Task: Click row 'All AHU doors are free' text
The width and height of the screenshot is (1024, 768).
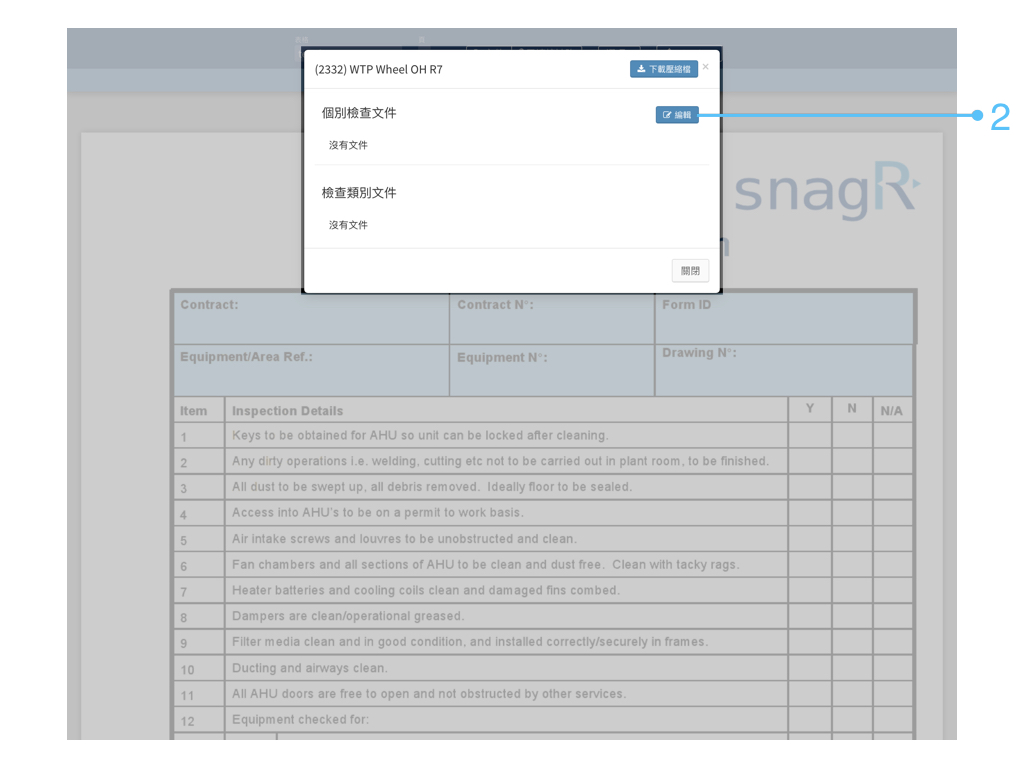Action: point(429,694)
